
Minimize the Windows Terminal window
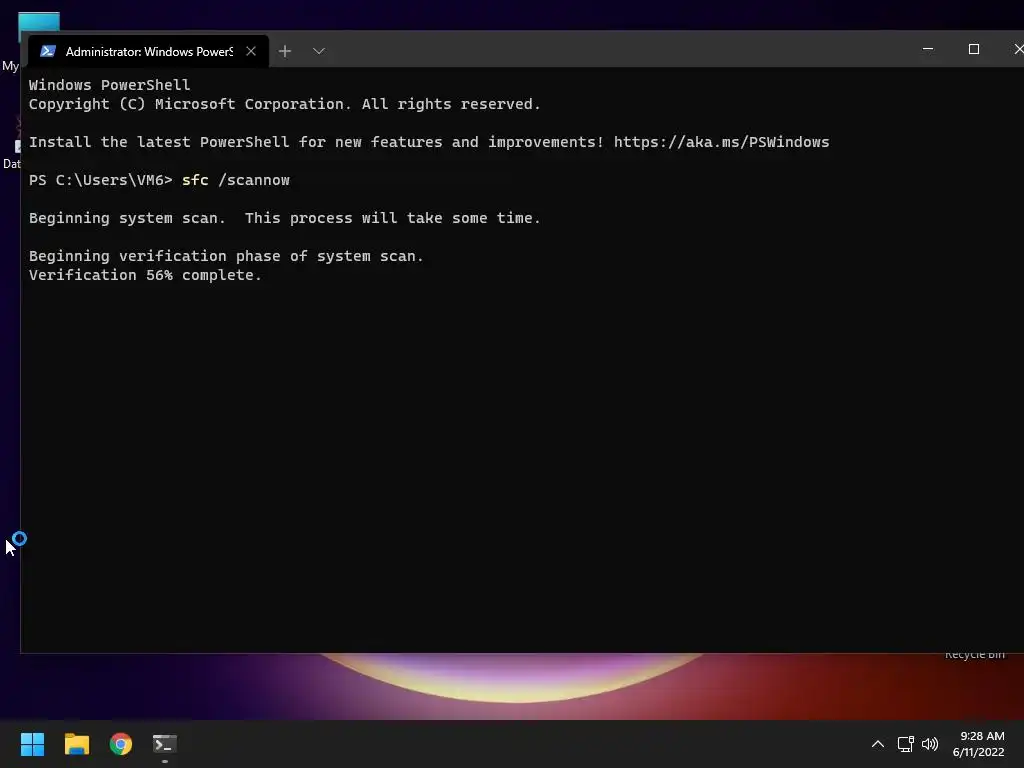click(927, 49)
